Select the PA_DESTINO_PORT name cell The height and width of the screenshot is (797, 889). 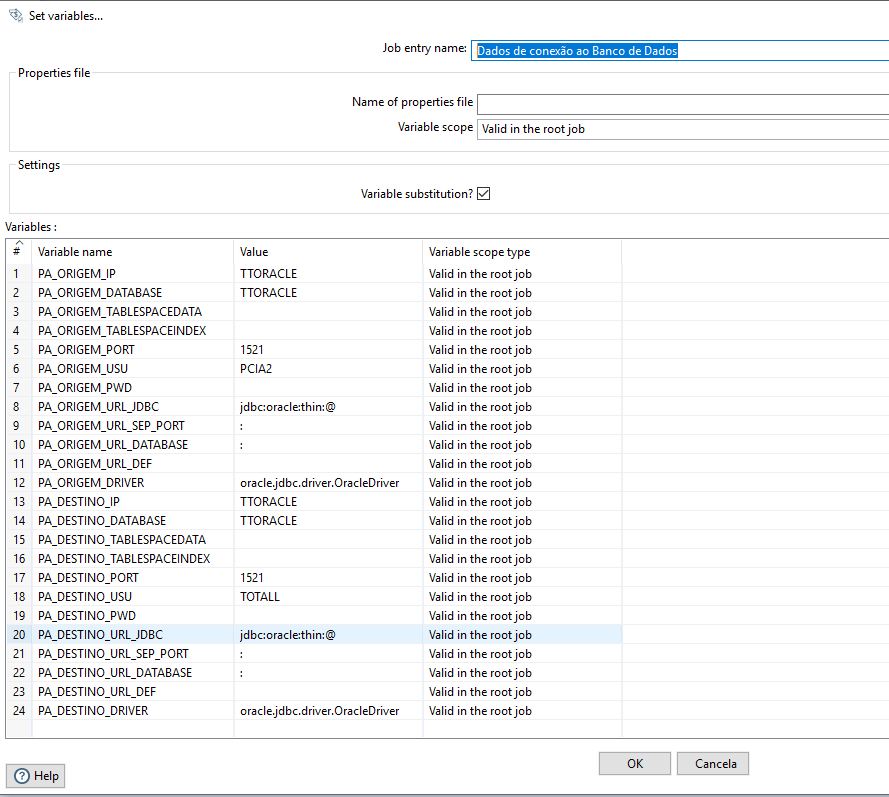[x=133, y=578]
